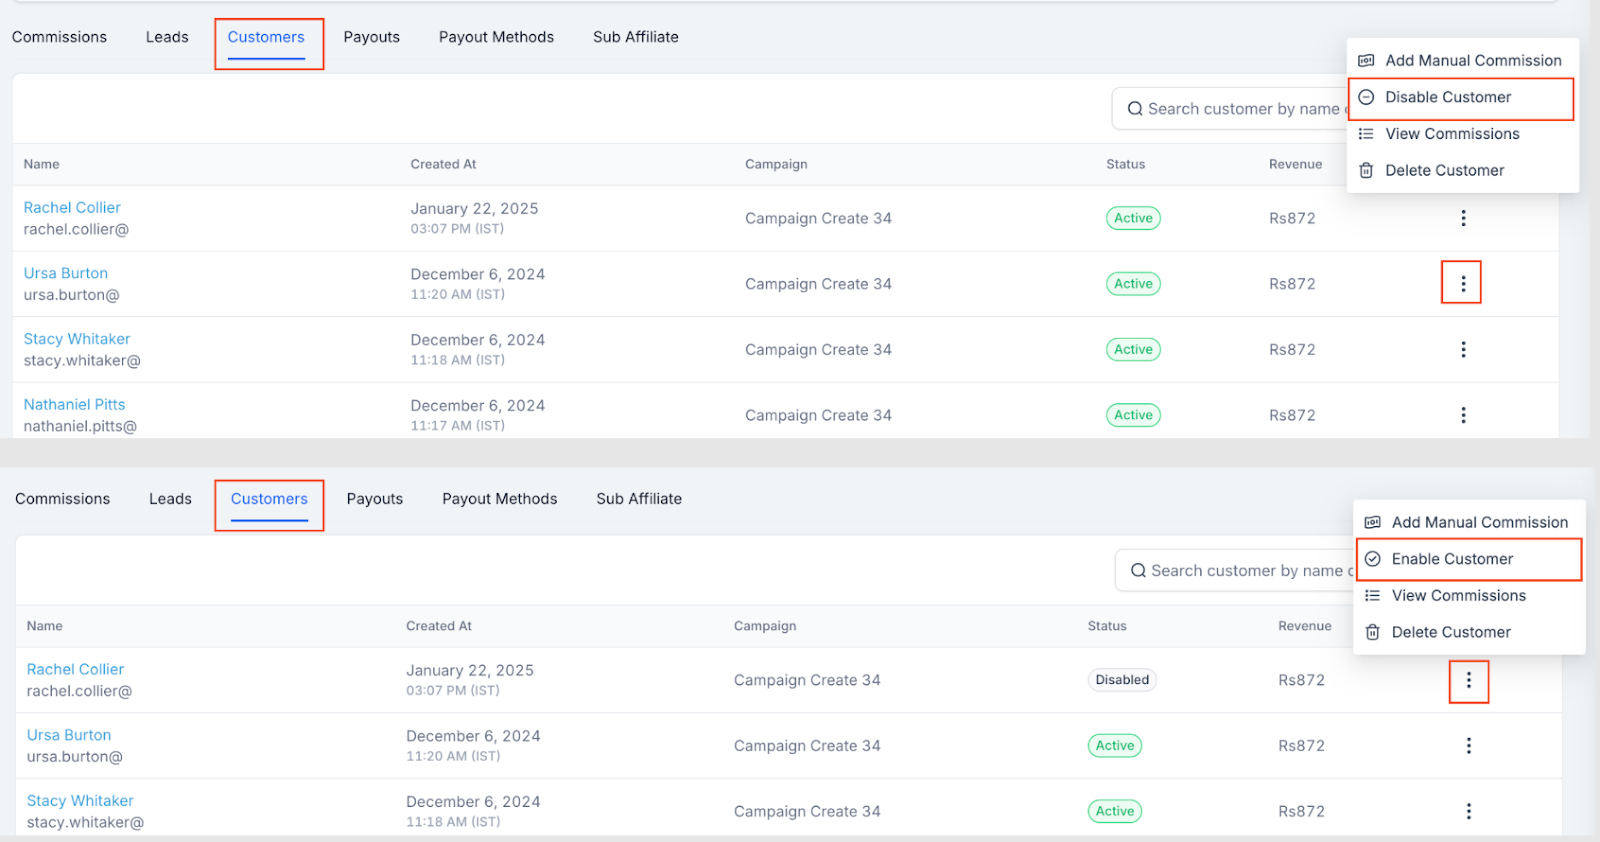Open Nathaniel Pitts customer profile link
Screen dimensions: 1600x842
click(x=74, y=404)
